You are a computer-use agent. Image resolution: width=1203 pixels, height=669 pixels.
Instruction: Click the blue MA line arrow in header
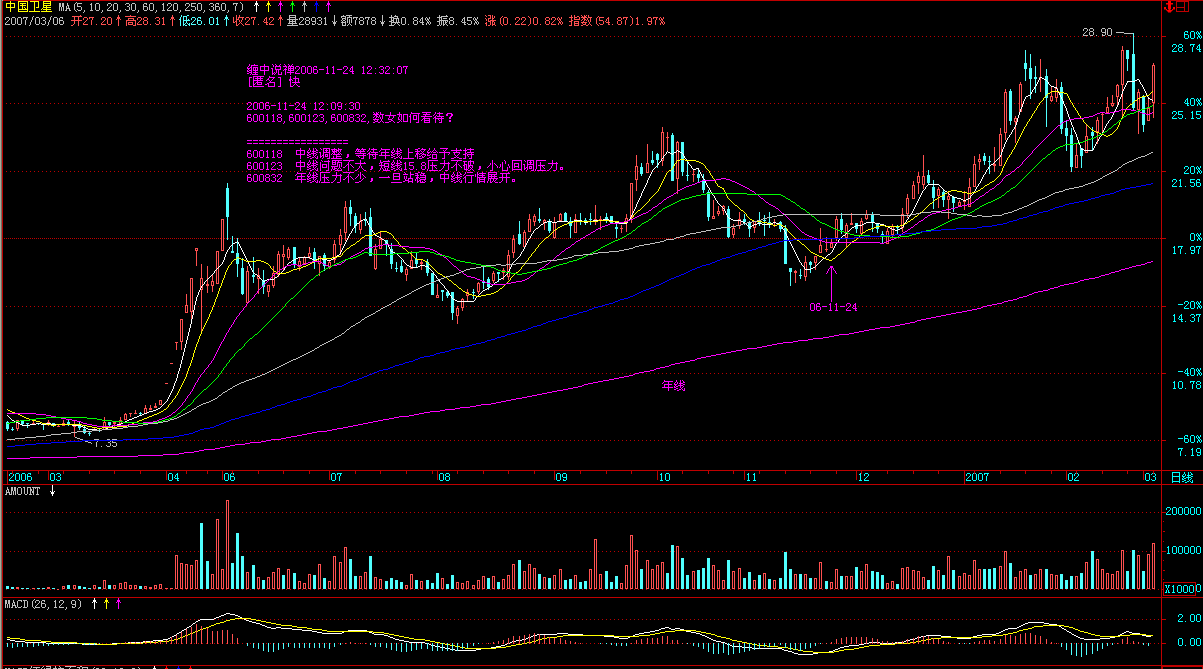(x=315, y=6)
